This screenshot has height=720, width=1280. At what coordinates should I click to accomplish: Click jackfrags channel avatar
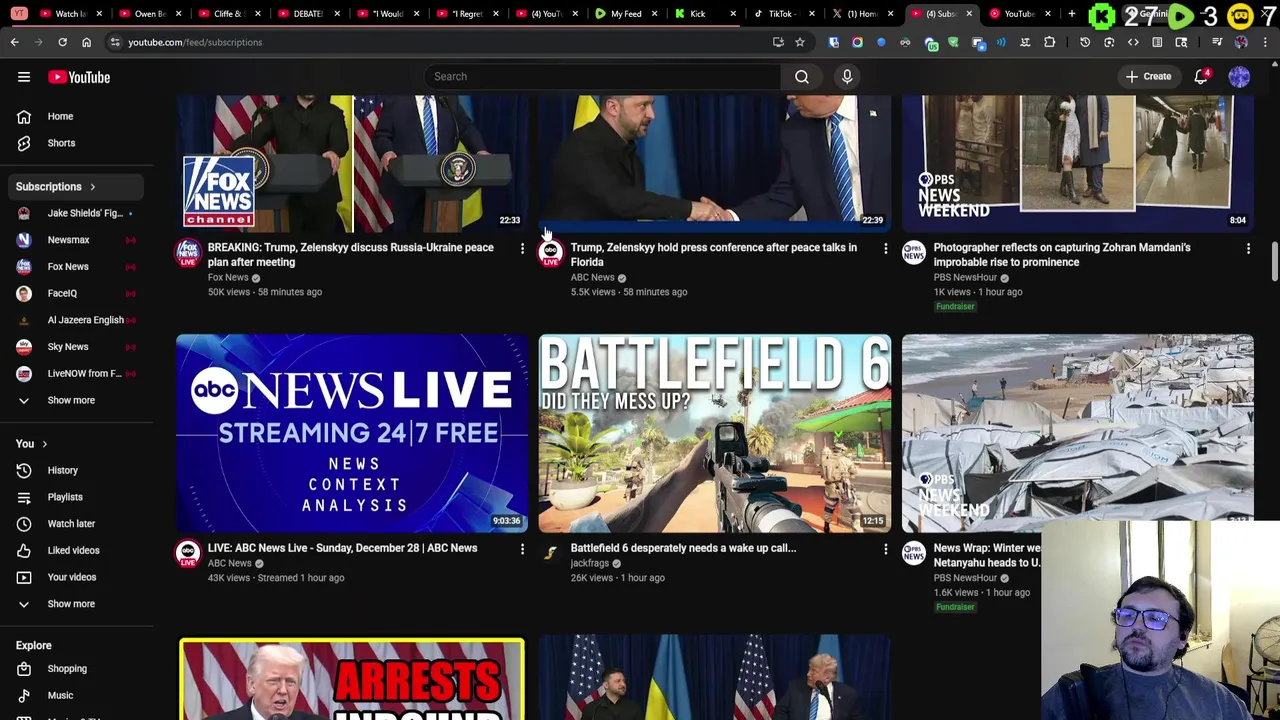coord(551,554)
